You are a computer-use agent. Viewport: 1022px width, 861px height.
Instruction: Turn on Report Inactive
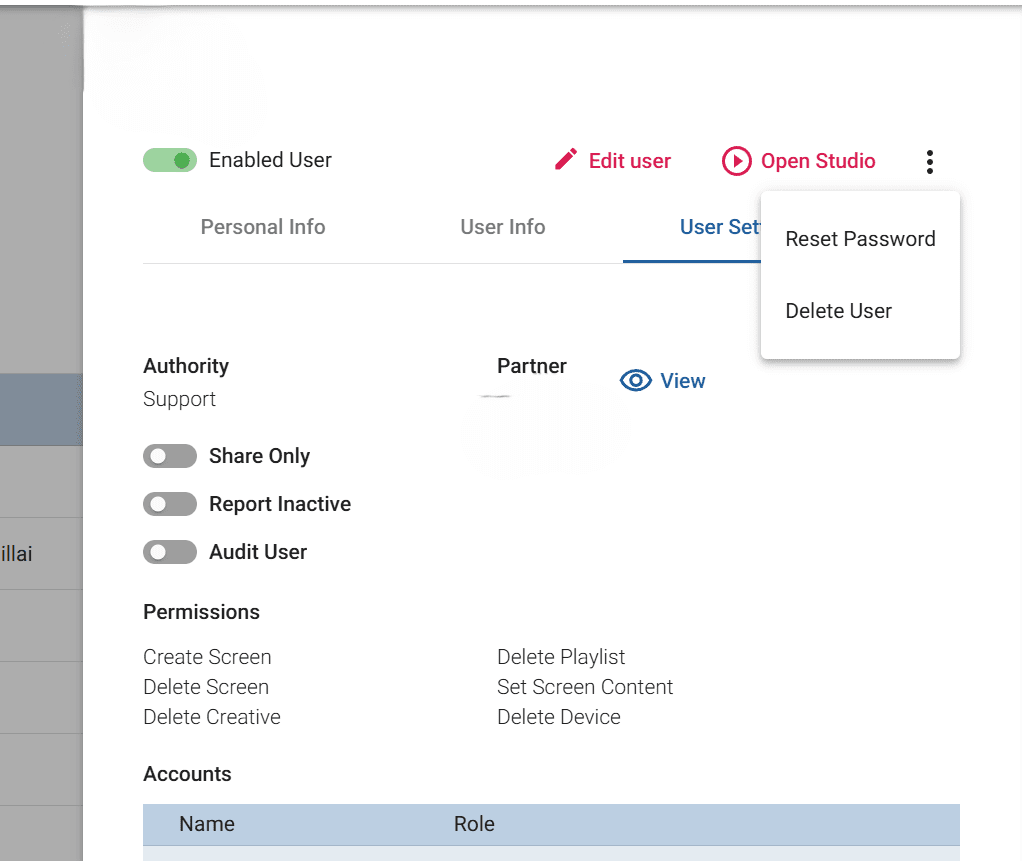point(170,504)
